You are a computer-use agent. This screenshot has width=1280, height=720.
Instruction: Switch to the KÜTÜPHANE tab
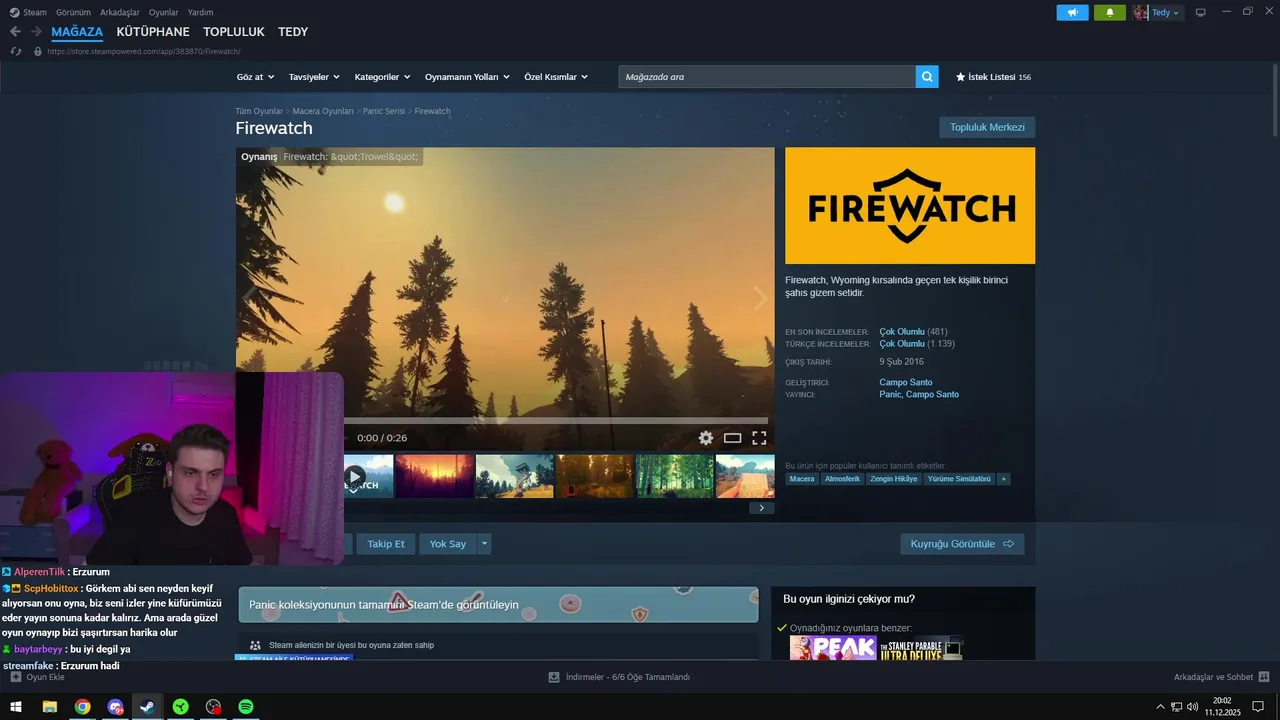pyautogui.click(x=153, y=32)
